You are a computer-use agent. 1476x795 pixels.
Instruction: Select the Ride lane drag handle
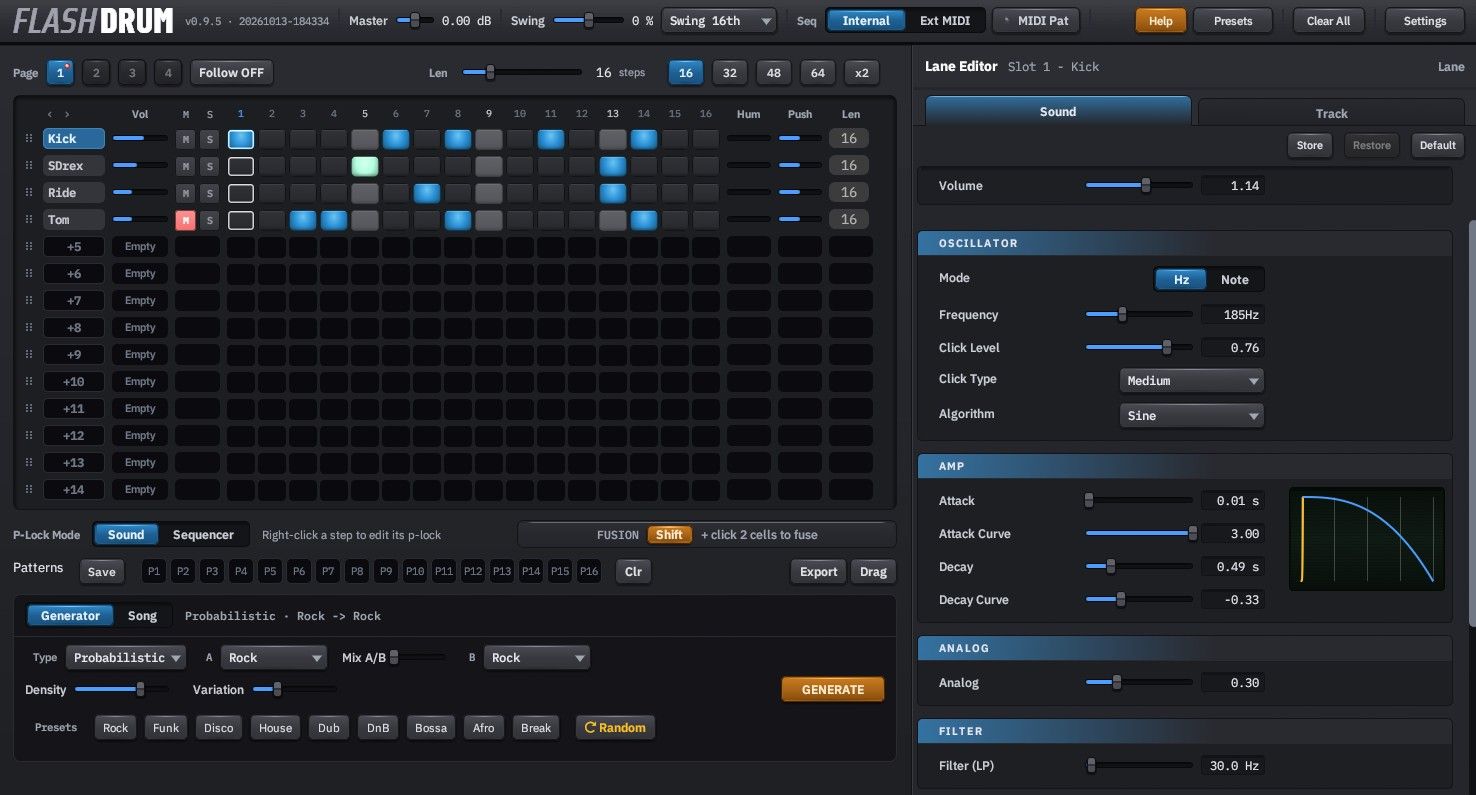[x=29, y=193]
